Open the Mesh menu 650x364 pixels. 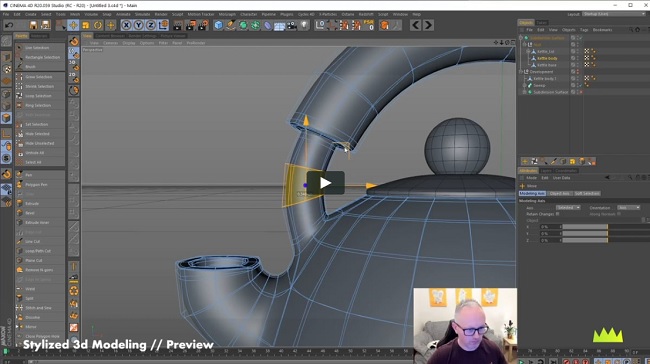[x=75, y=14]
